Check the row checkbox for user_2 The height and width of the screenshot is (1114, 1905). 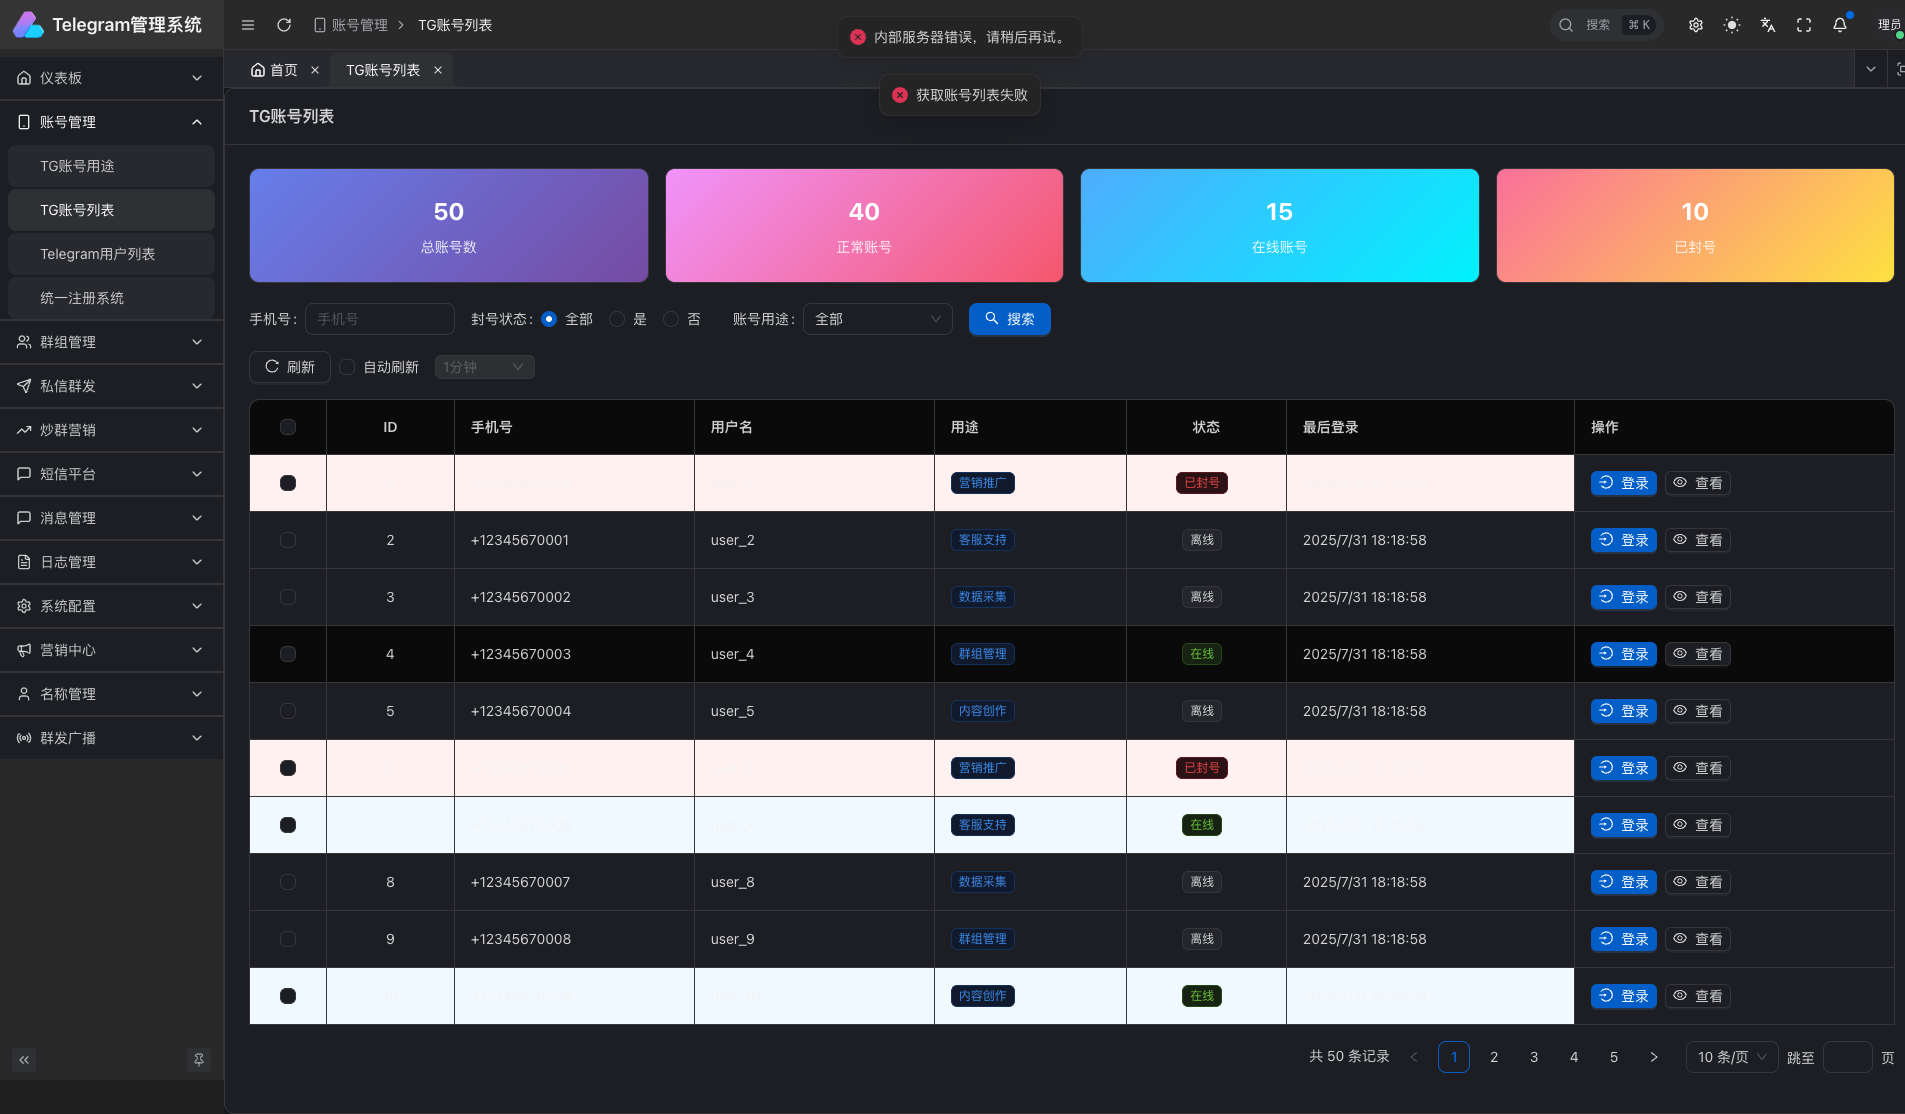pyautogui.click(x=288, y=540)
